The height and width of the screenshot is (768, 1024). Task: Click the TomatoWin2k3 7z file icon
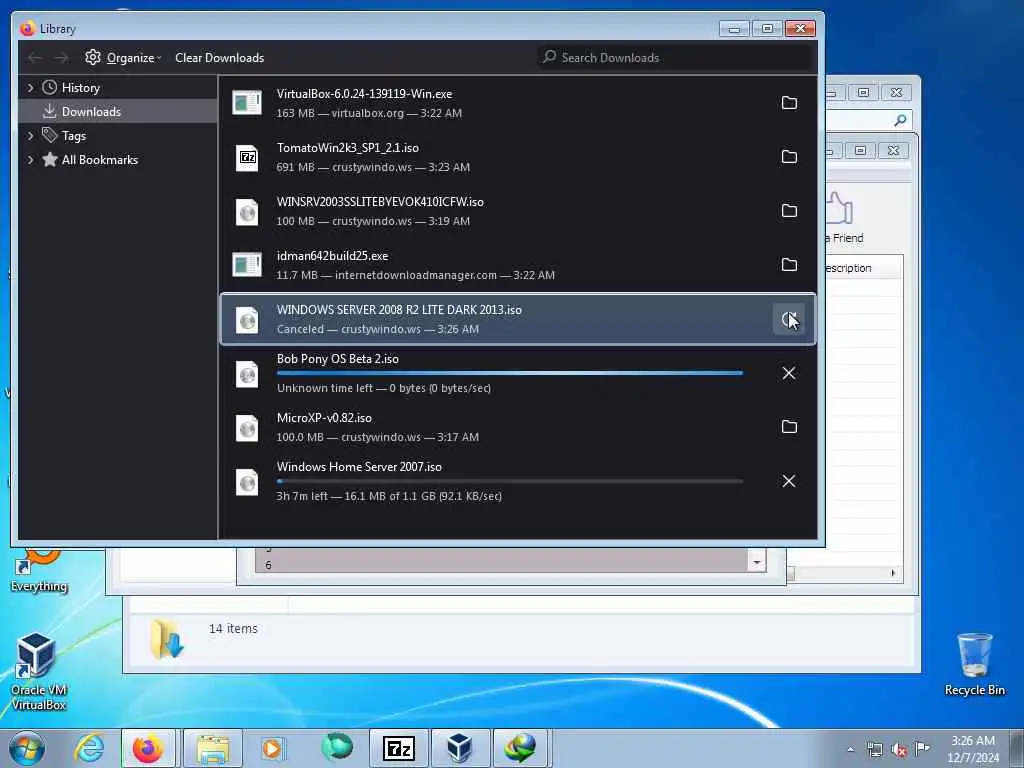[247, 157]
